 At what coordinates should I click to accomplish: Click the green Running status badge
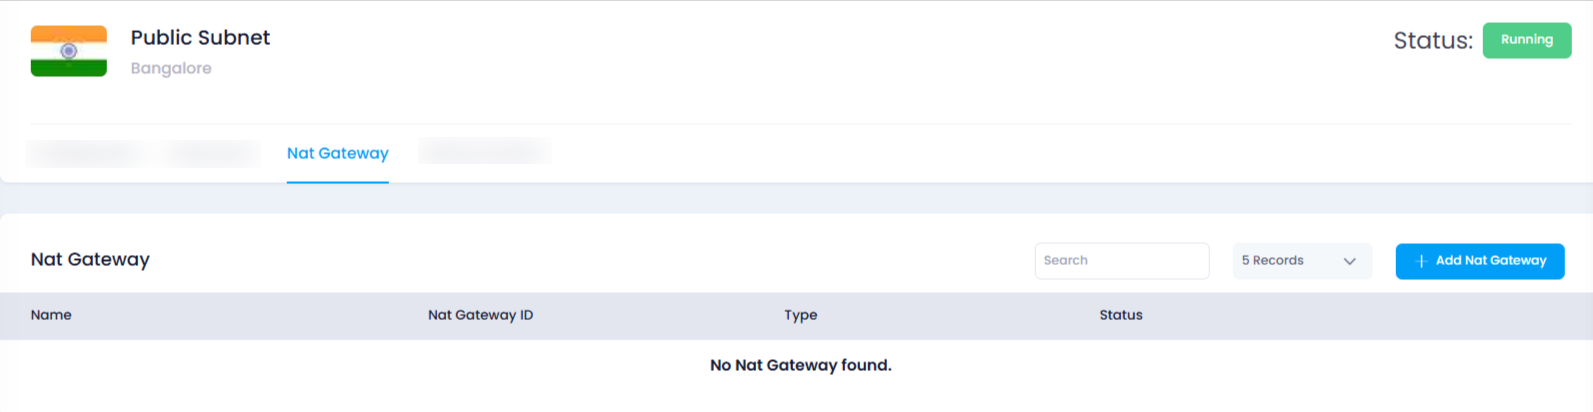click(1527, 40)
